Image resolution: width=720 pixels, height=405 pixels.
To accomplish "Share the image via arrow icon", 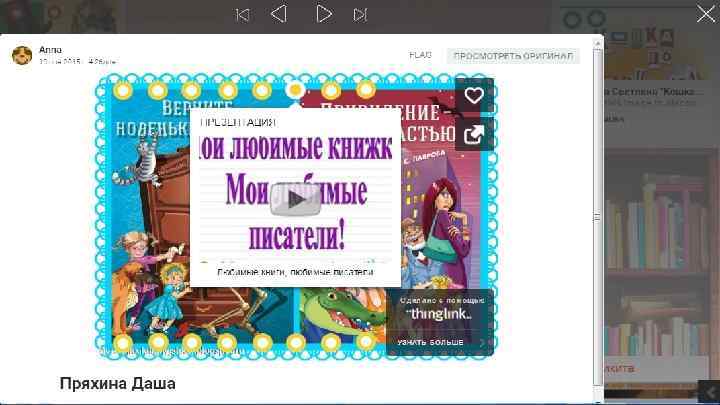I will tap(474, 134).
